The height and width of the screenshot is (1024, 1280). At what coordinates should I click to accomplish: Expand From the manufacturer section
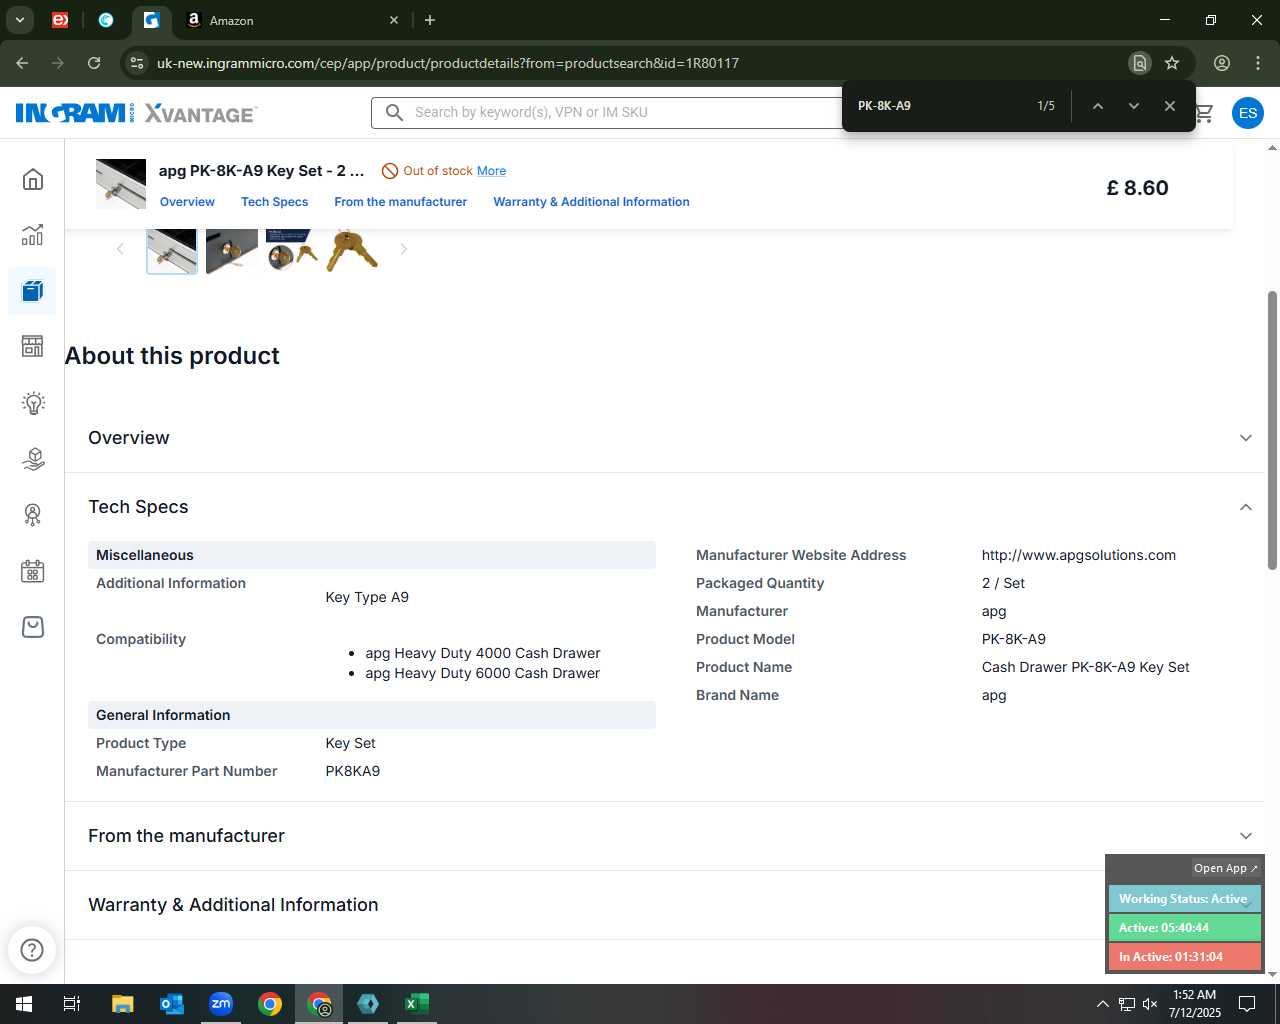(1245, 836)
